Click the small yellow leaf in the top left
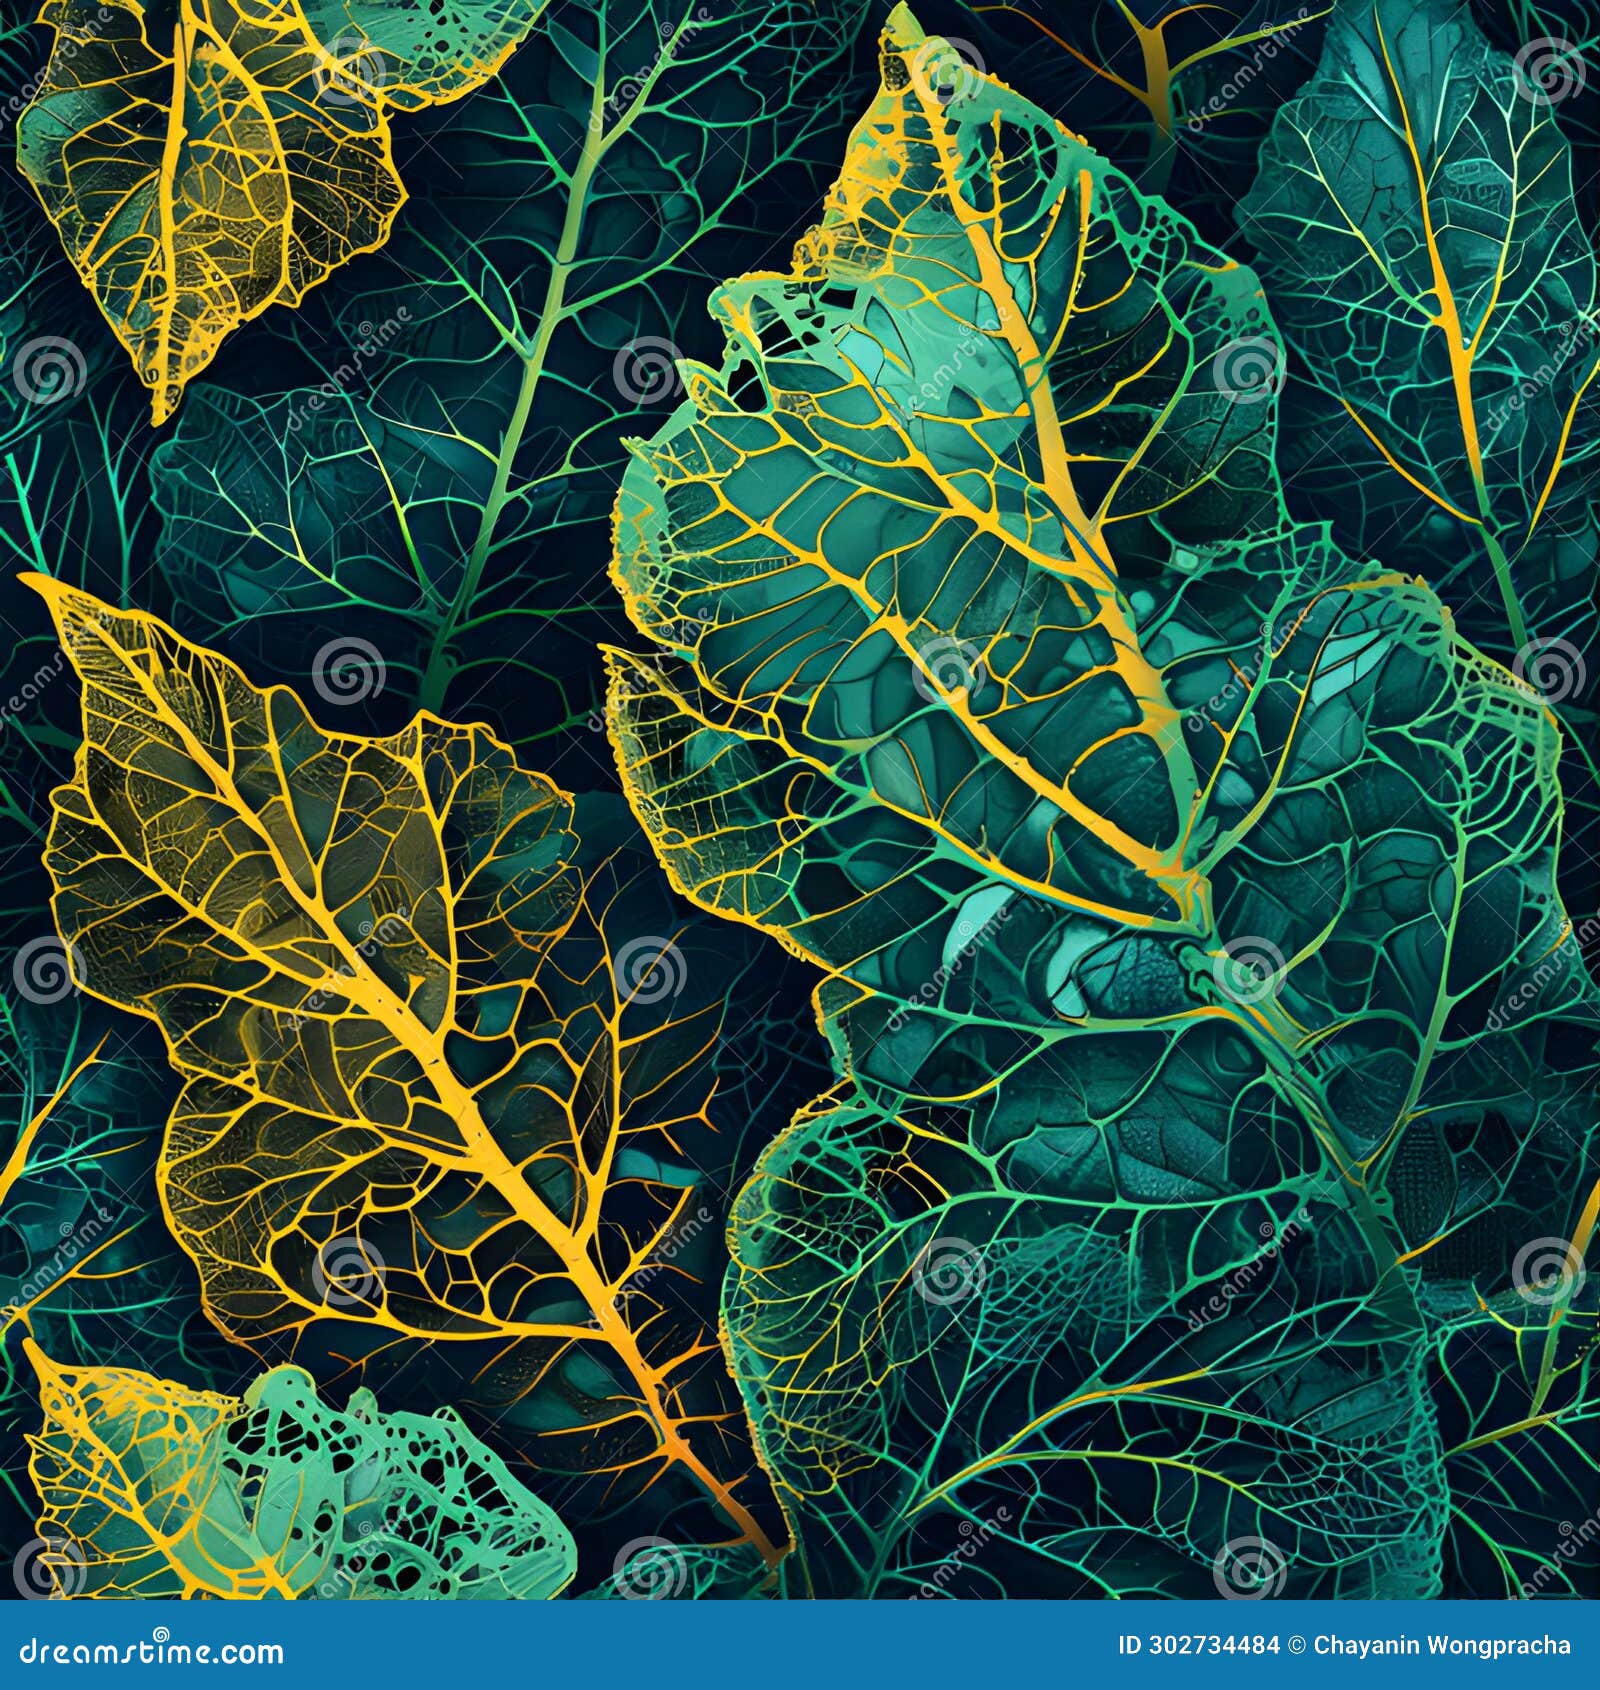 coord(200,180)
